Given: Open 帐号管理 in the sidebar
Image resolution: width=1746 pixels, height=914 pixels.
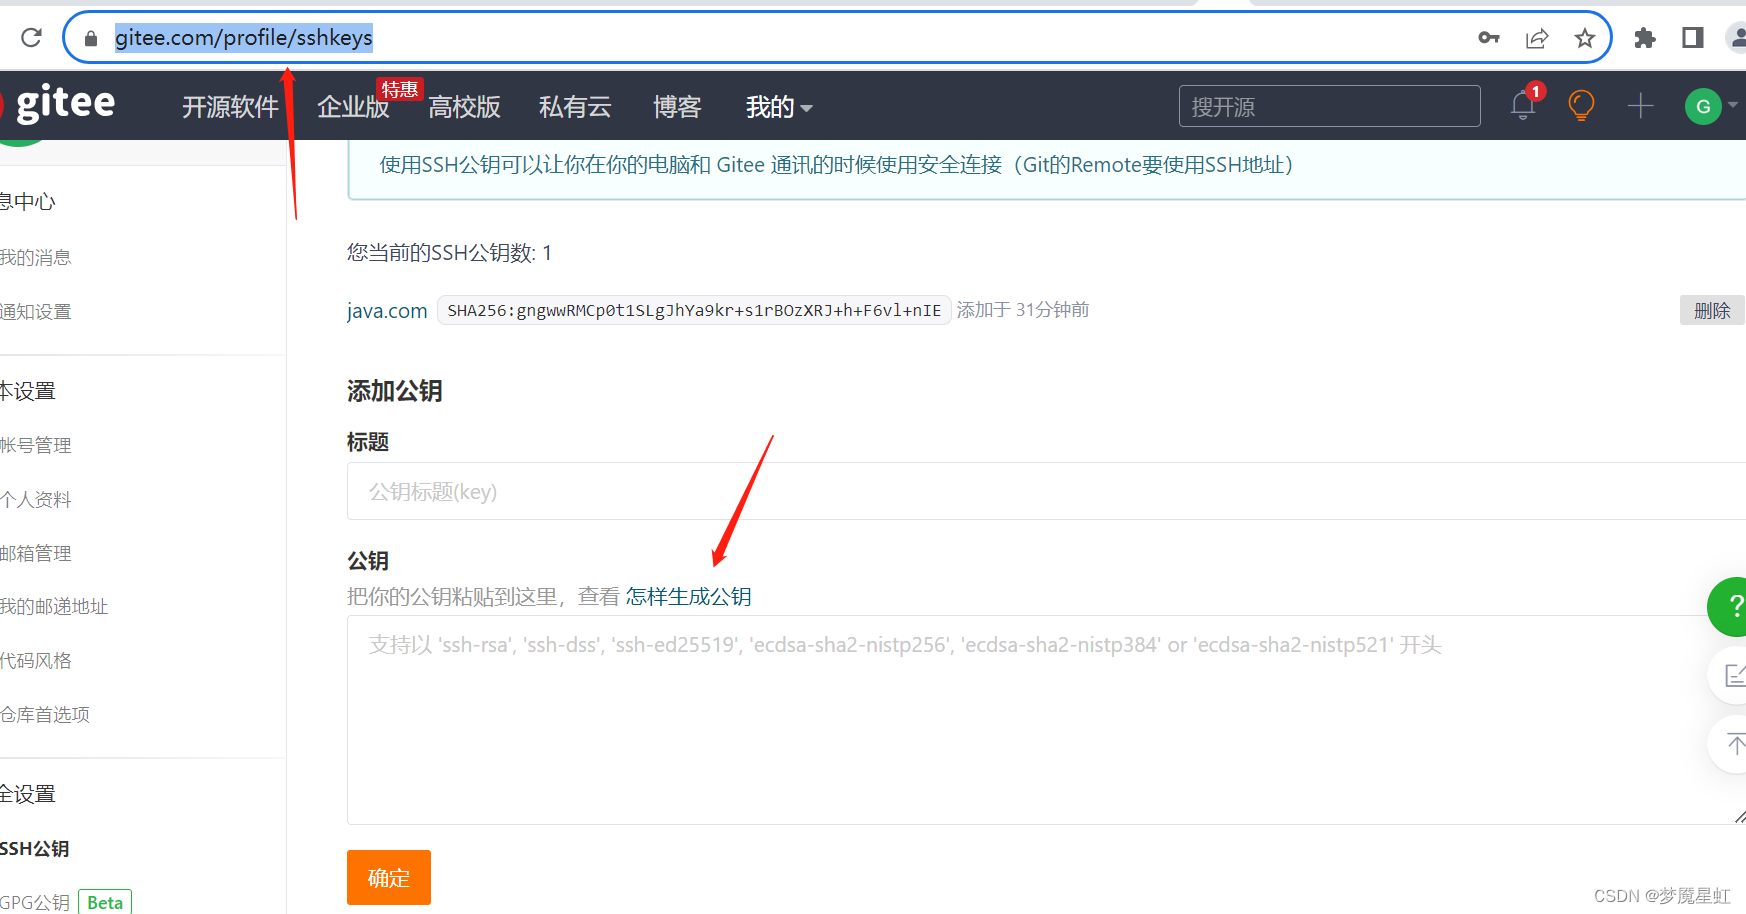Looking at the screenshot, I should pyautogui.click(x=36, y=445).
